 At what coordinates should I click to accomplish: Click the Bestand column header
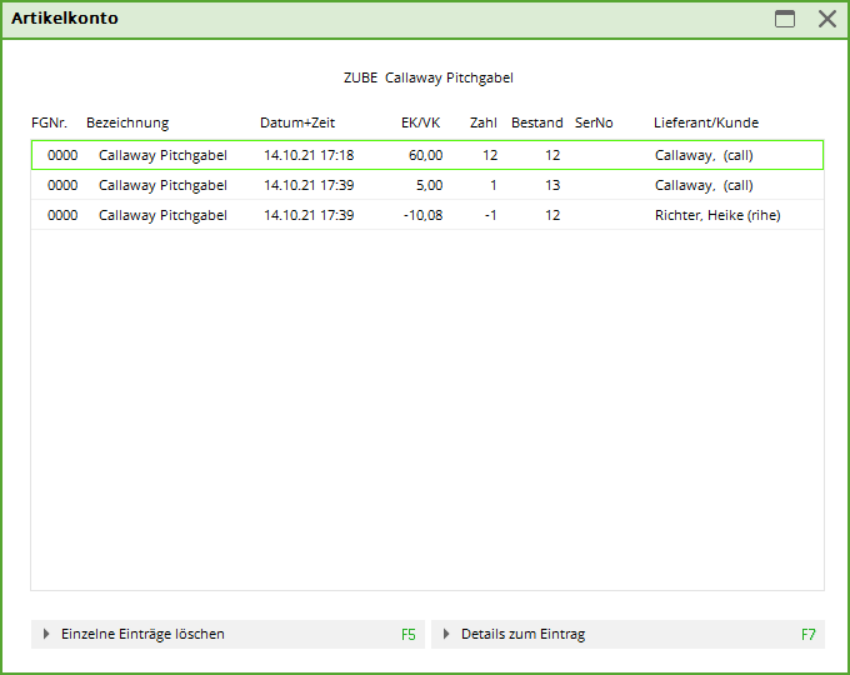(x=537, y=123)
